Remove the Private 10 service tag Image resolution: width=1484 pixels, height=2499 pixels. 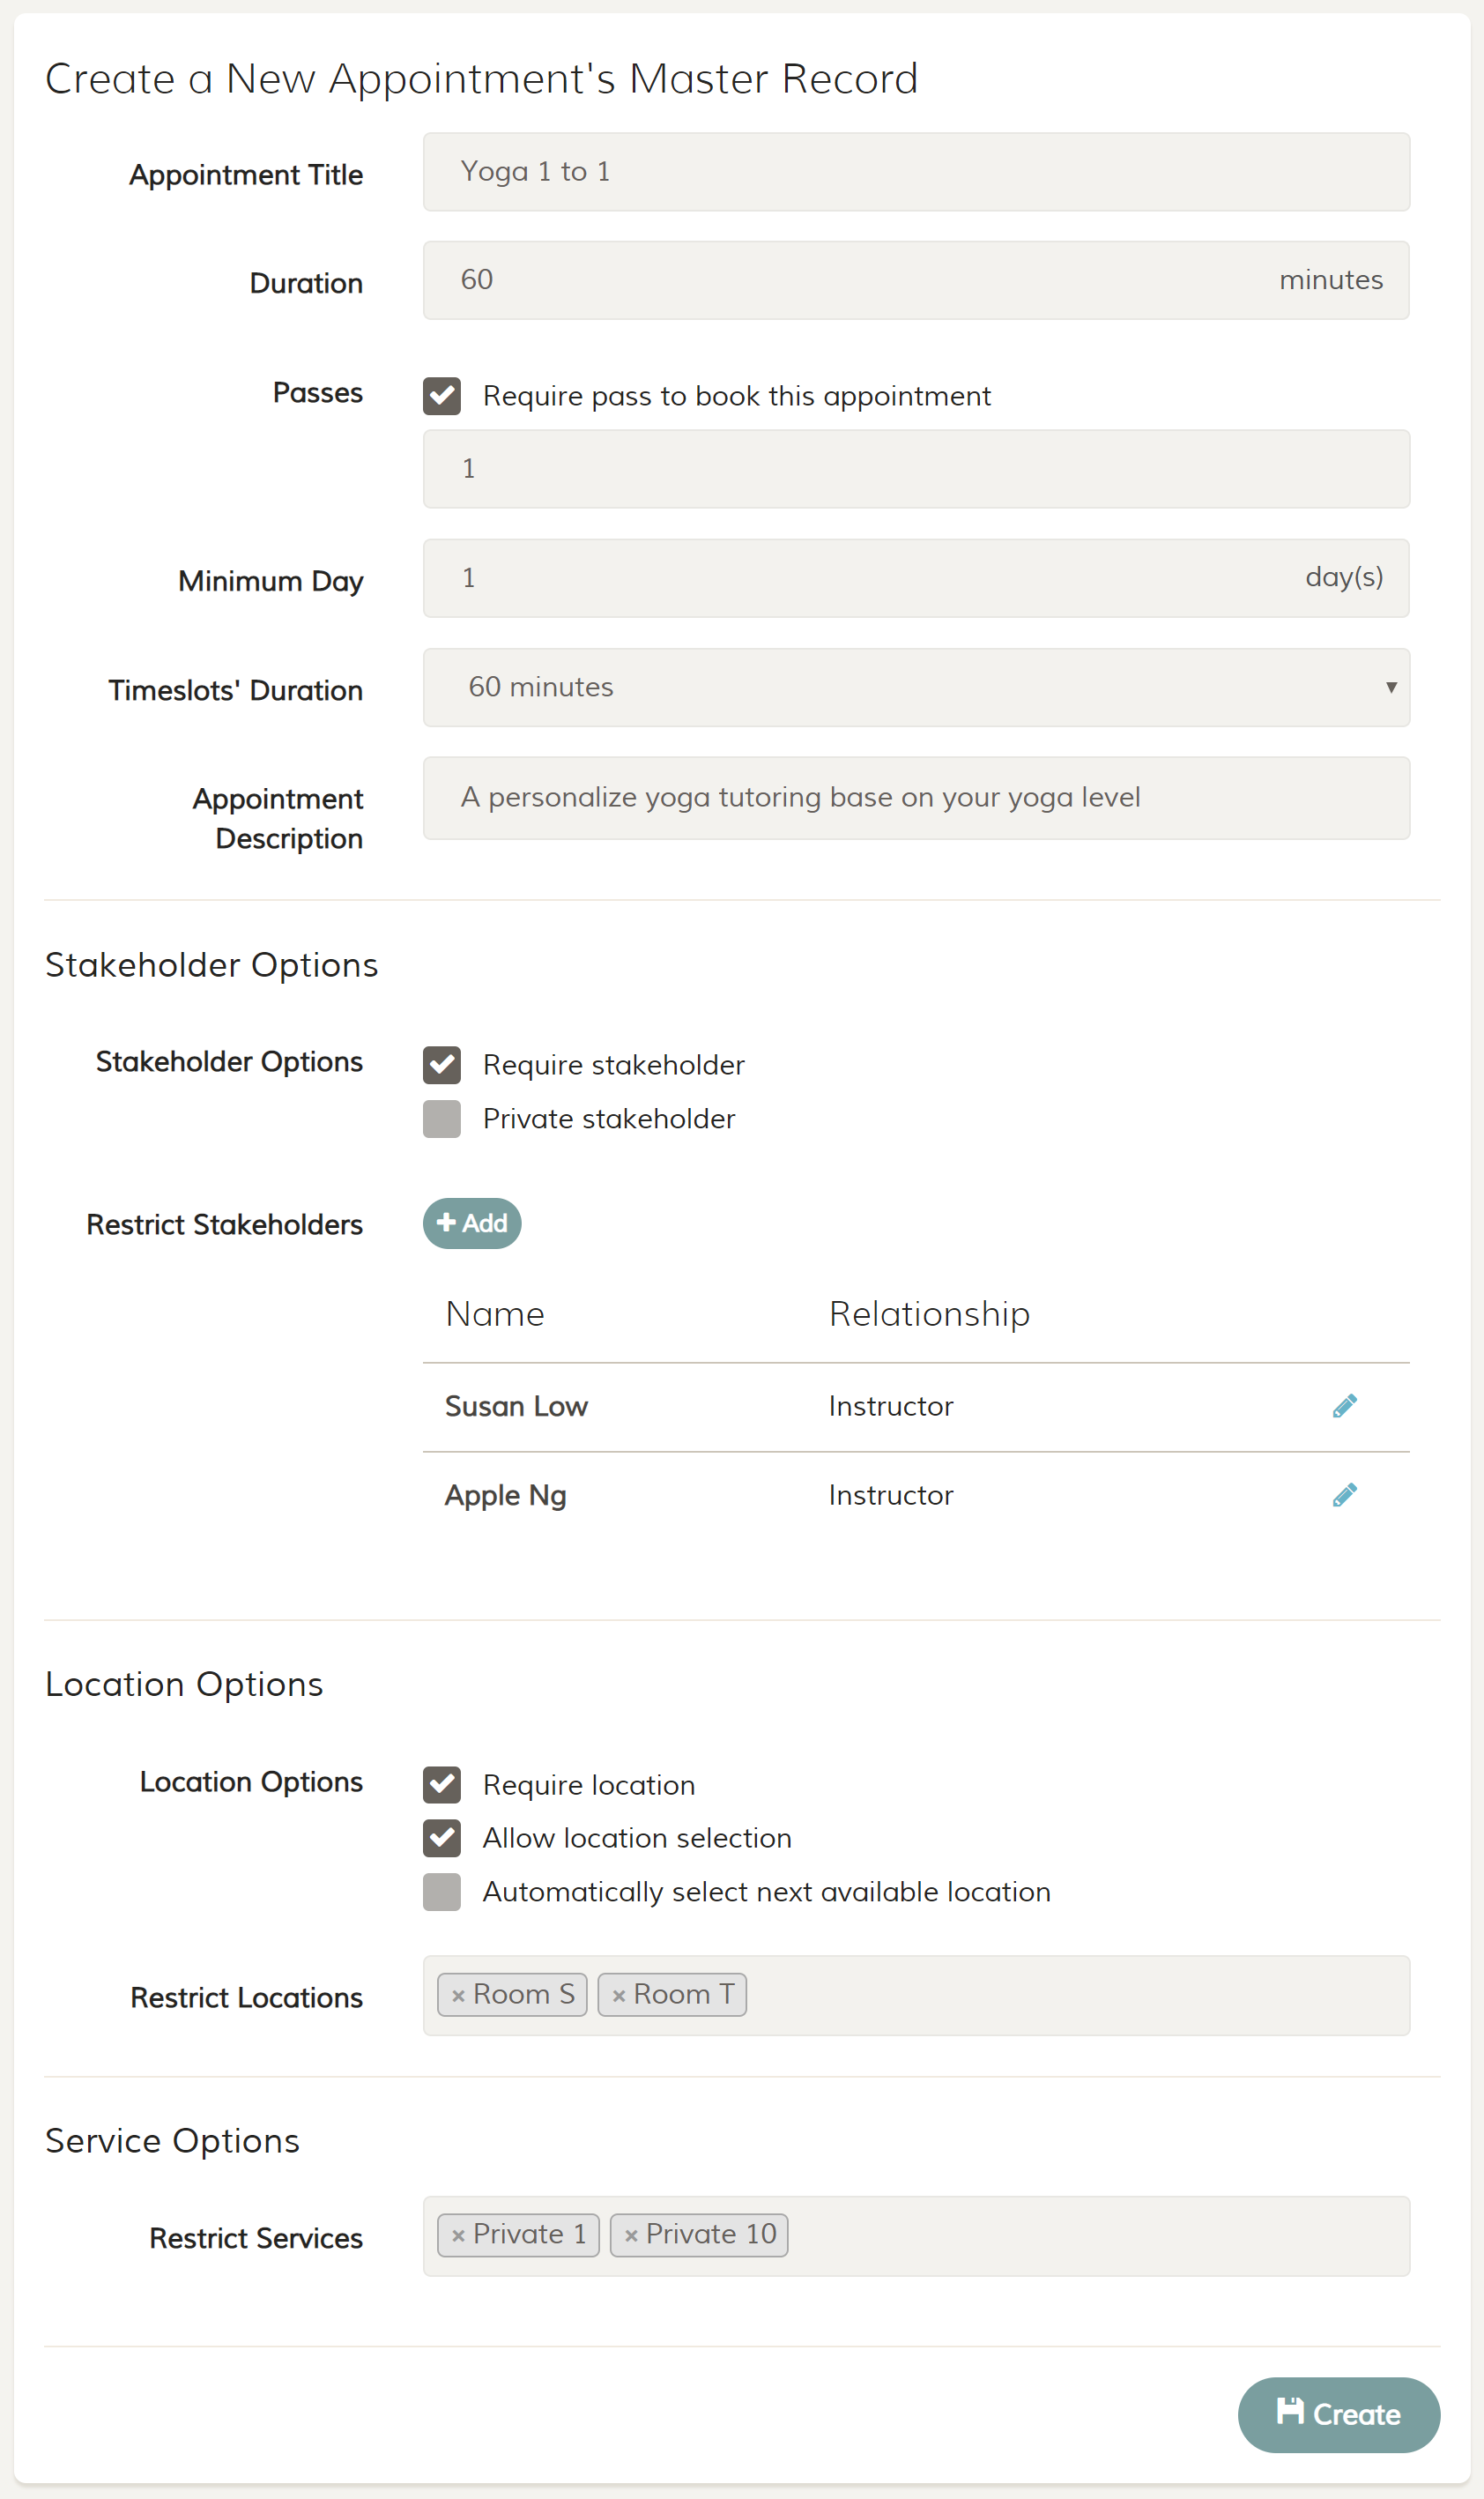630,2235
